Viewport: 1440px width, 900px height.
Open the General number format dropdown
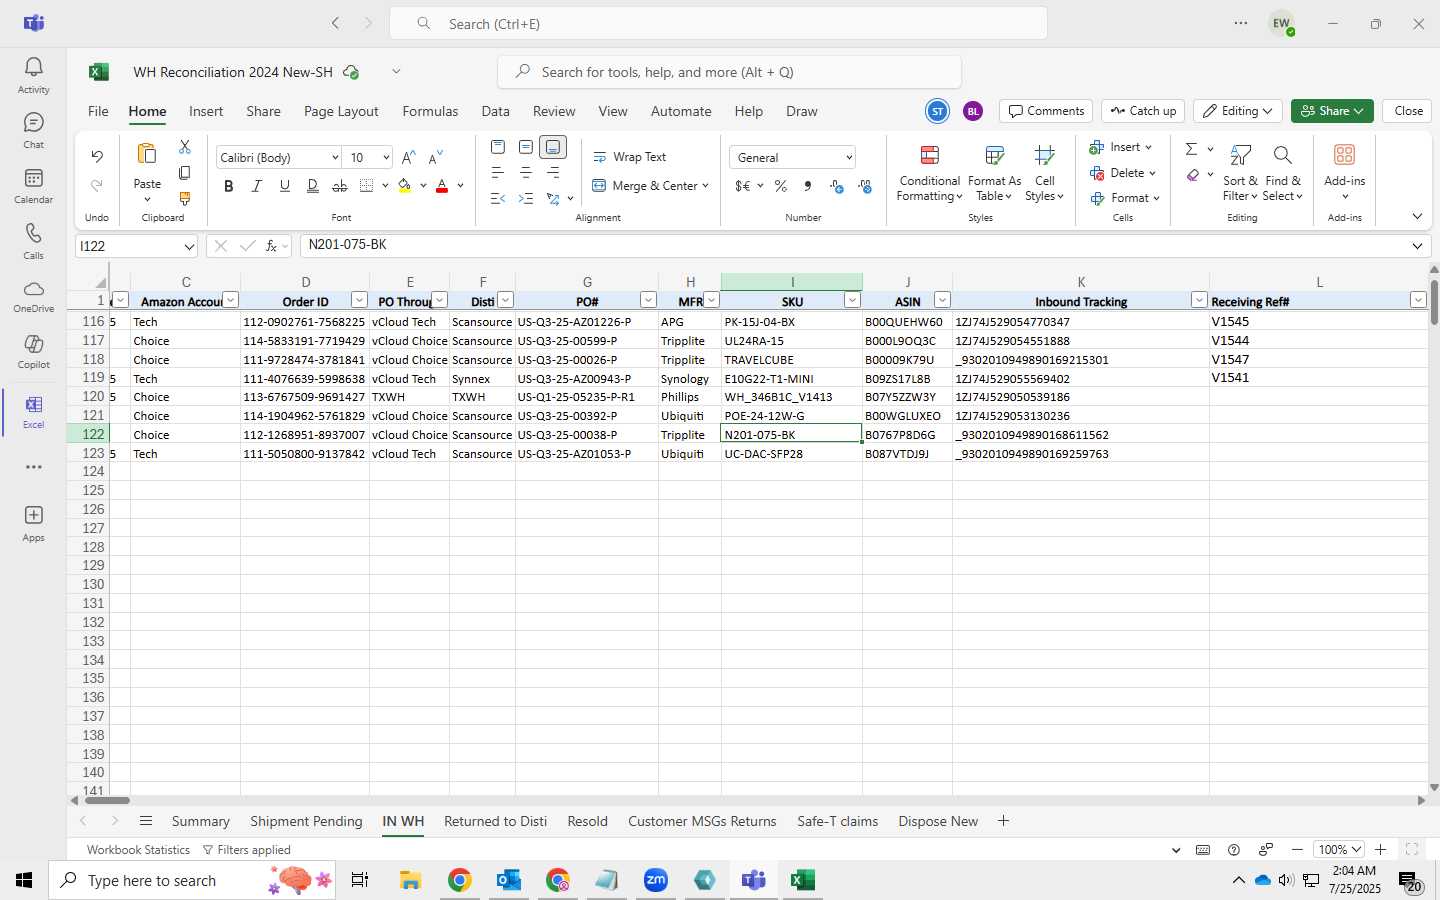coord(849,158)
